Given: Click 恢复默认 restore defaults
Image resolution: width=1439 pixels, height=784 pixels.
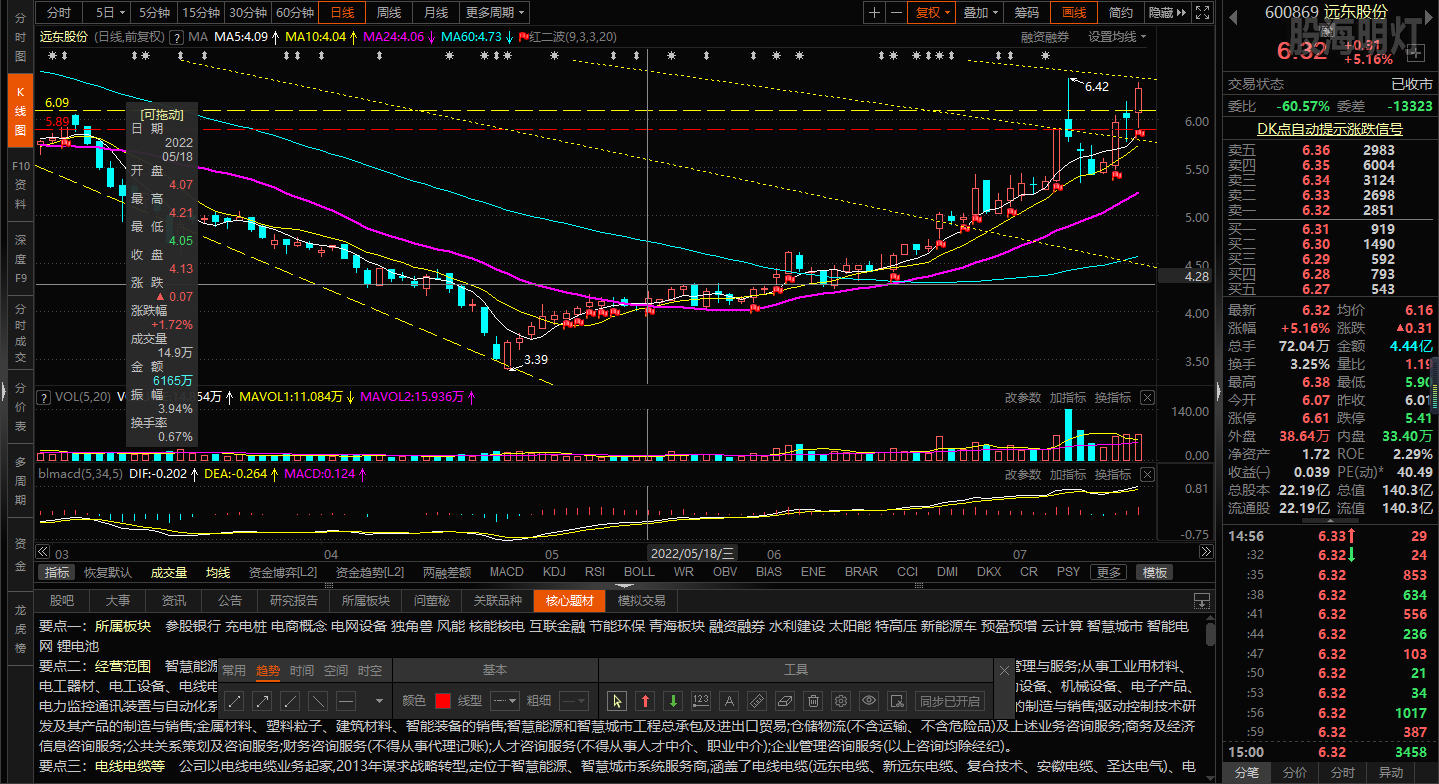Looking at the screenshot, I should coord(108,573).
